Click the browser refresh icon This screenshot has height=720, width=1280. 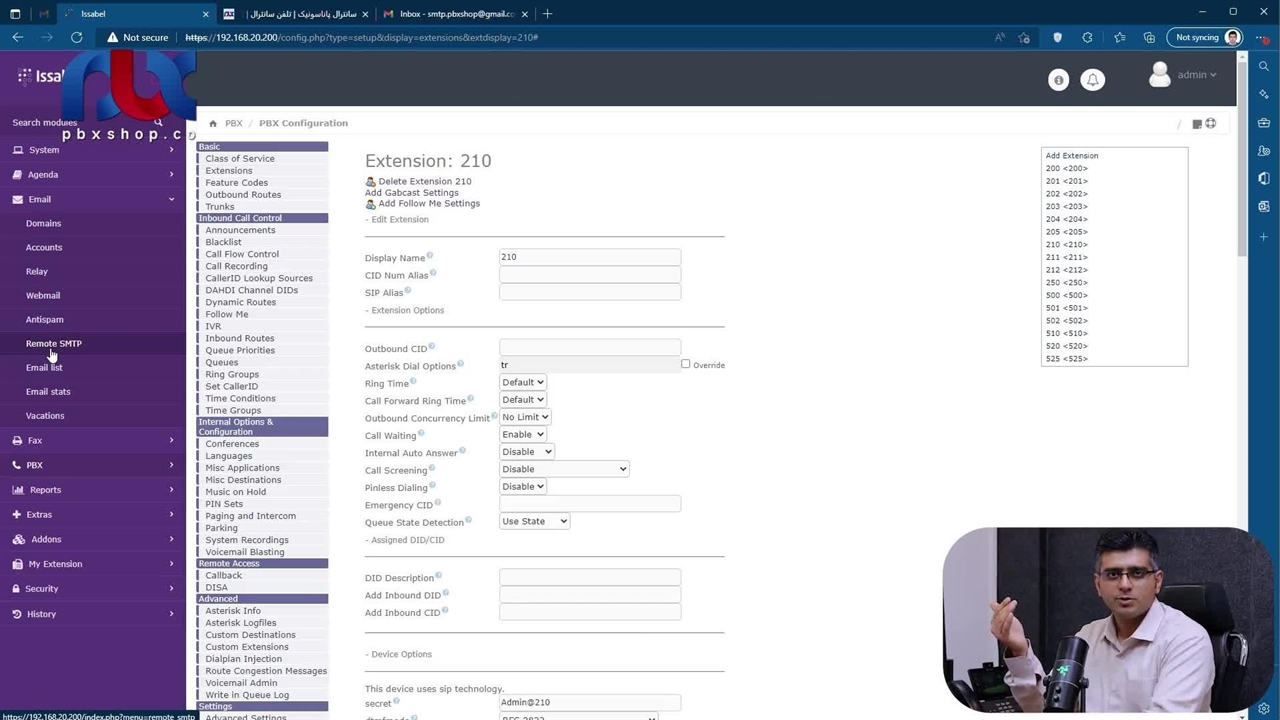[x=76, y=38]
